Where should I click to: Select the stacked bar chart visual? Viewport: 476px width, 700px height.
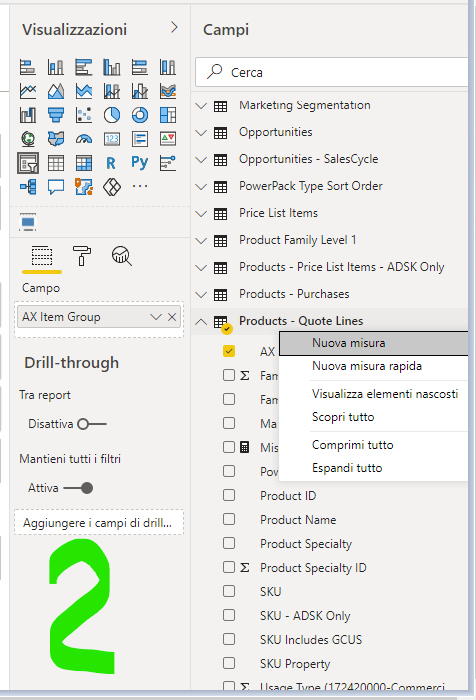[x=28, y=67]
